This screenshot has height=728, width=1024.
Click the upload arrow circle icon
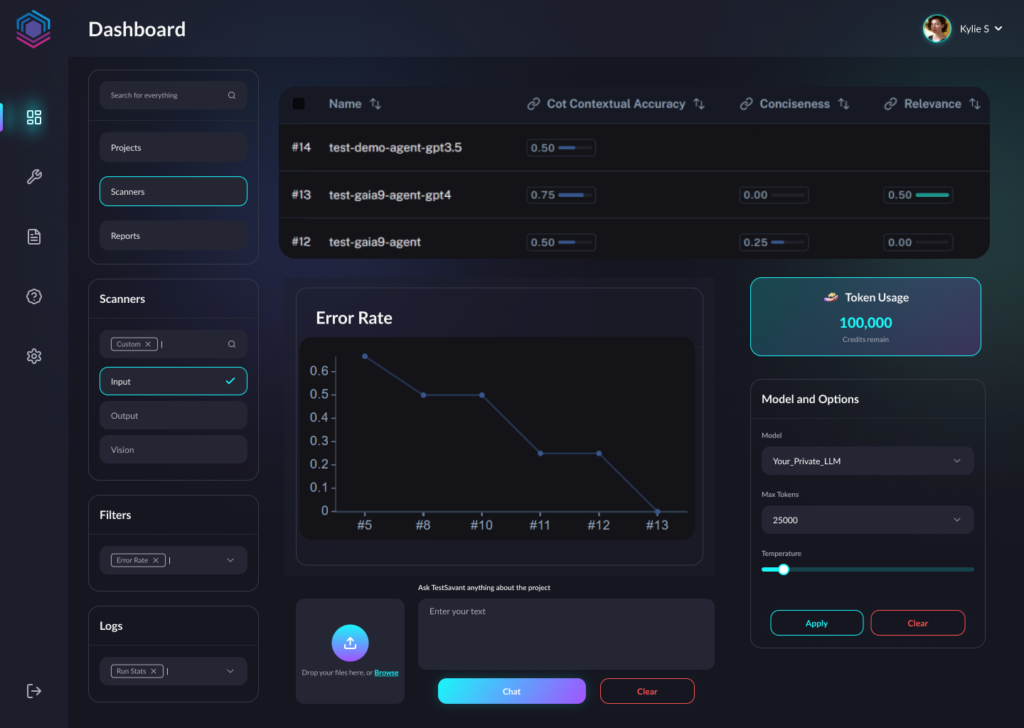coord(350,643)
